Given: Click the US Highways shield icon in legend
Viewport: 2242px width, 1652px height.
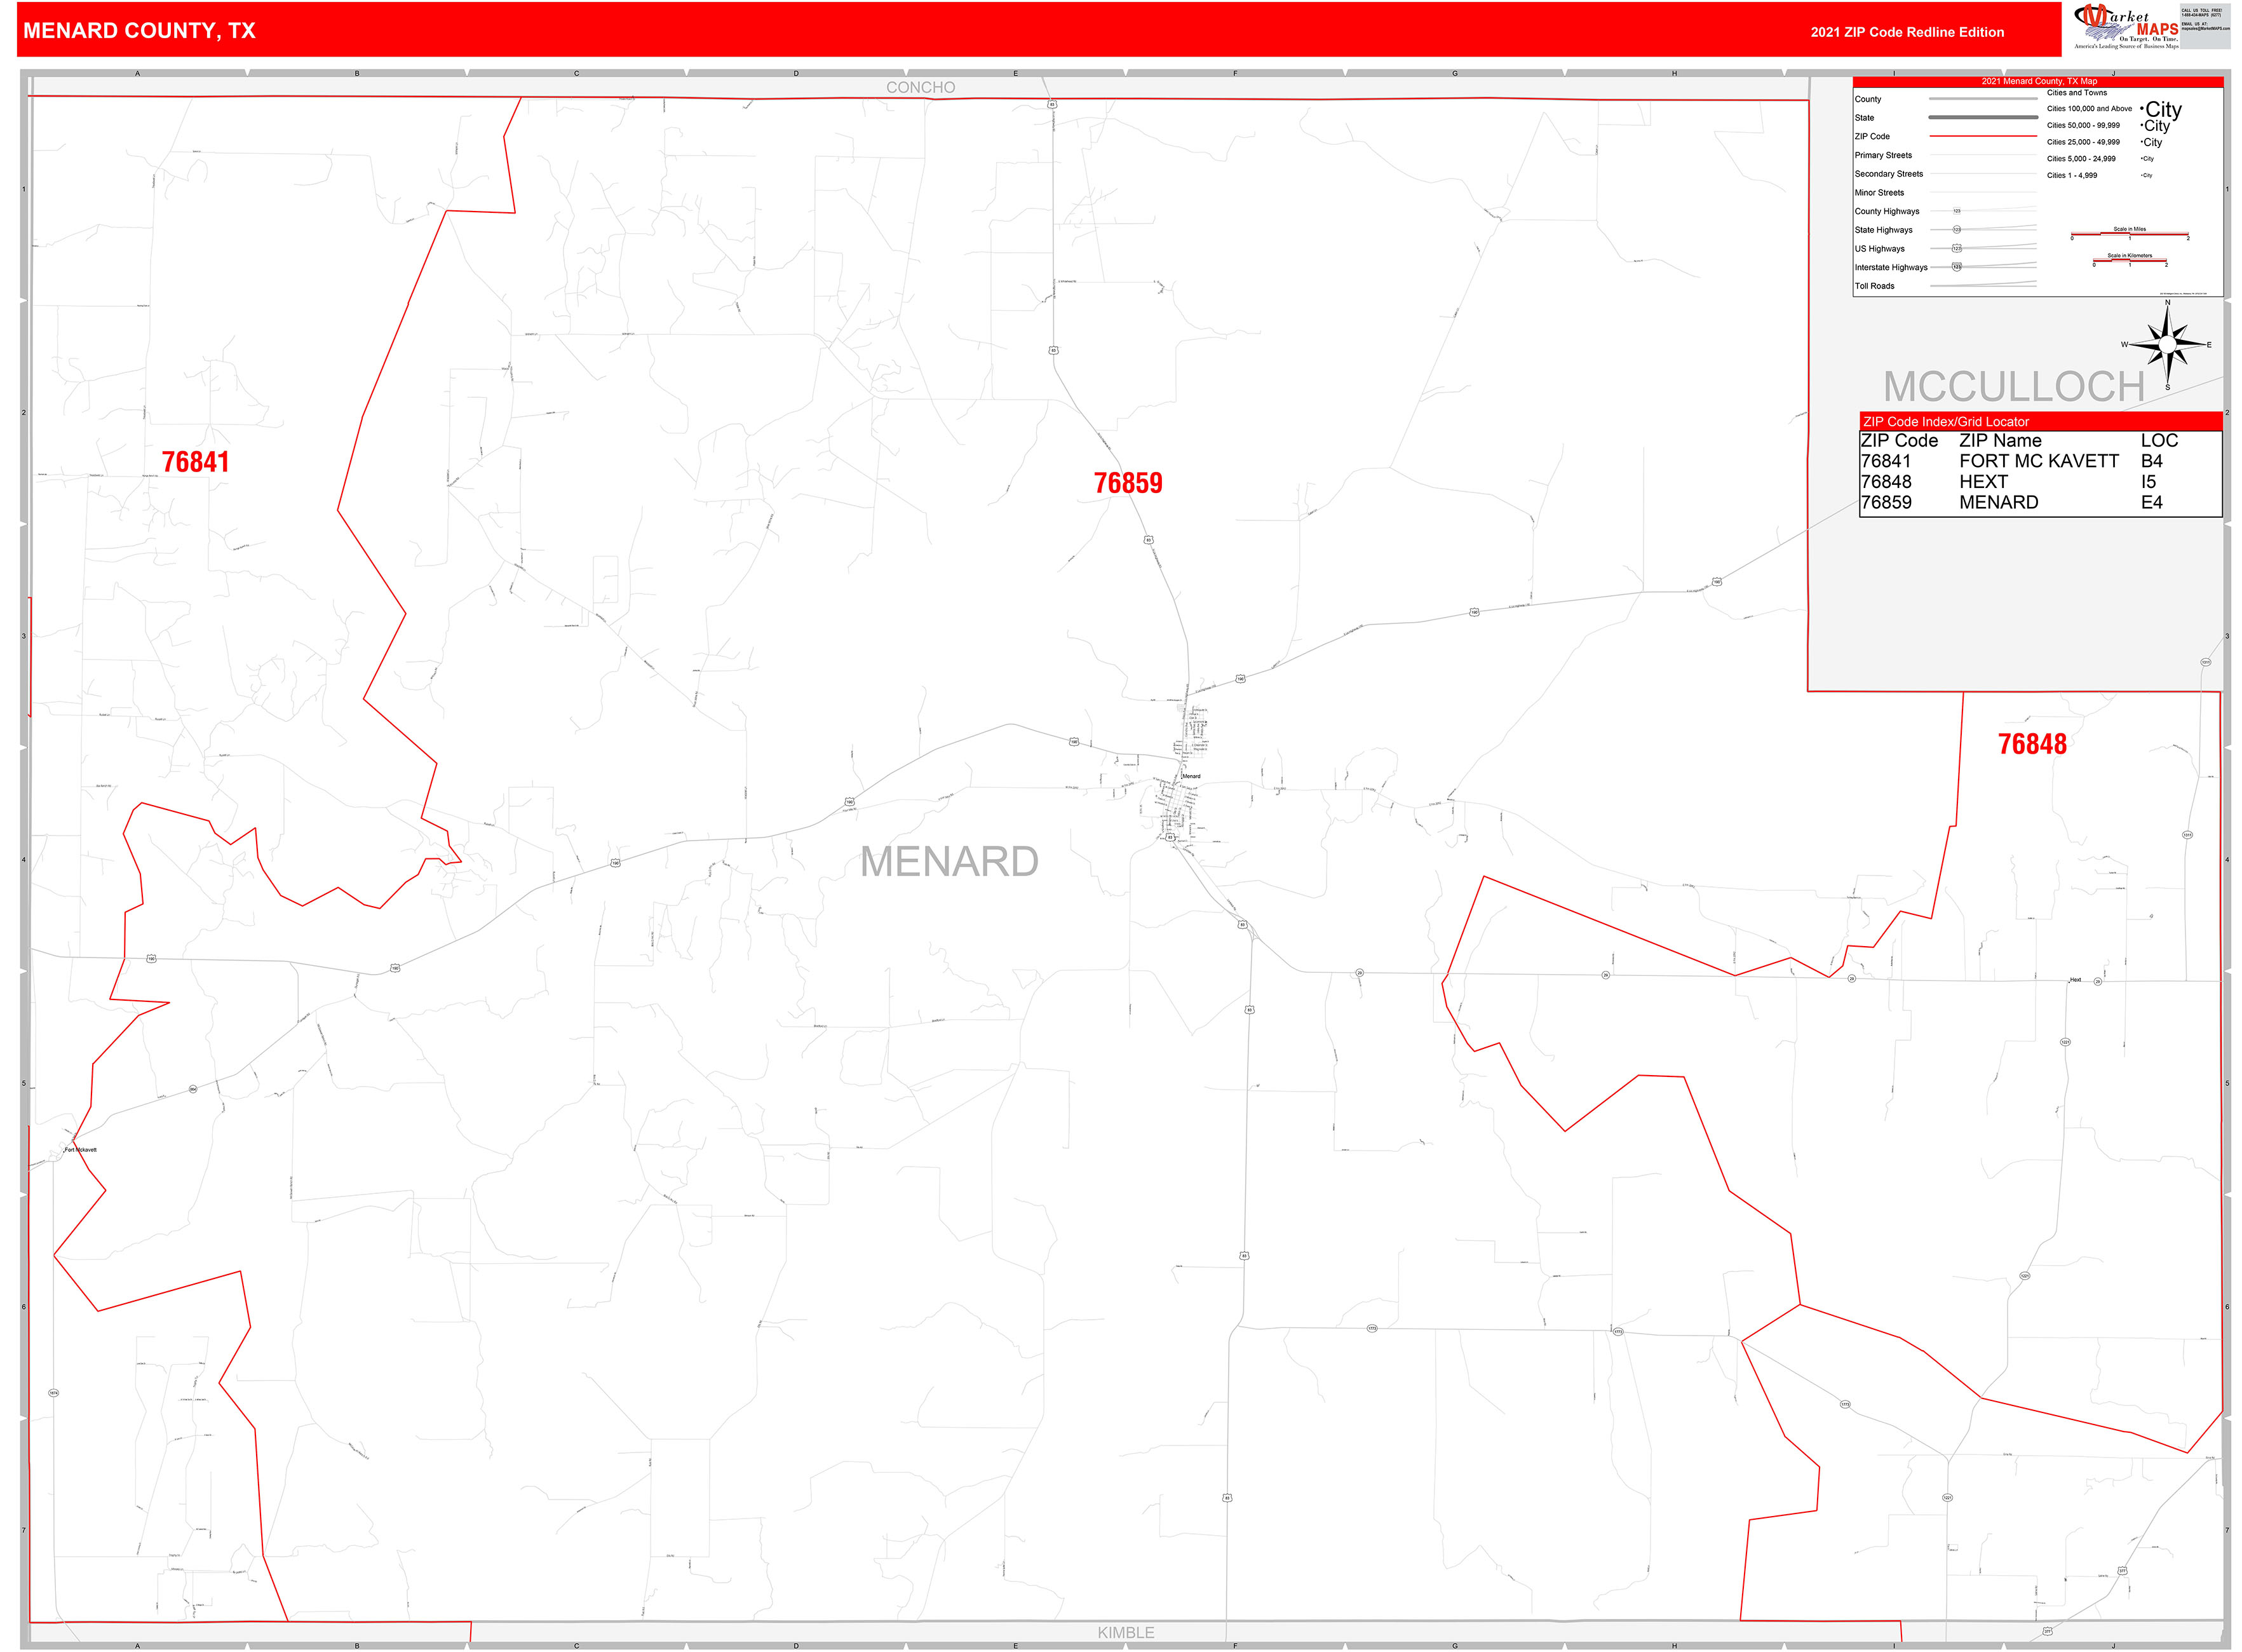Looking at the screenshot, I should click(x=1958, y=248).
